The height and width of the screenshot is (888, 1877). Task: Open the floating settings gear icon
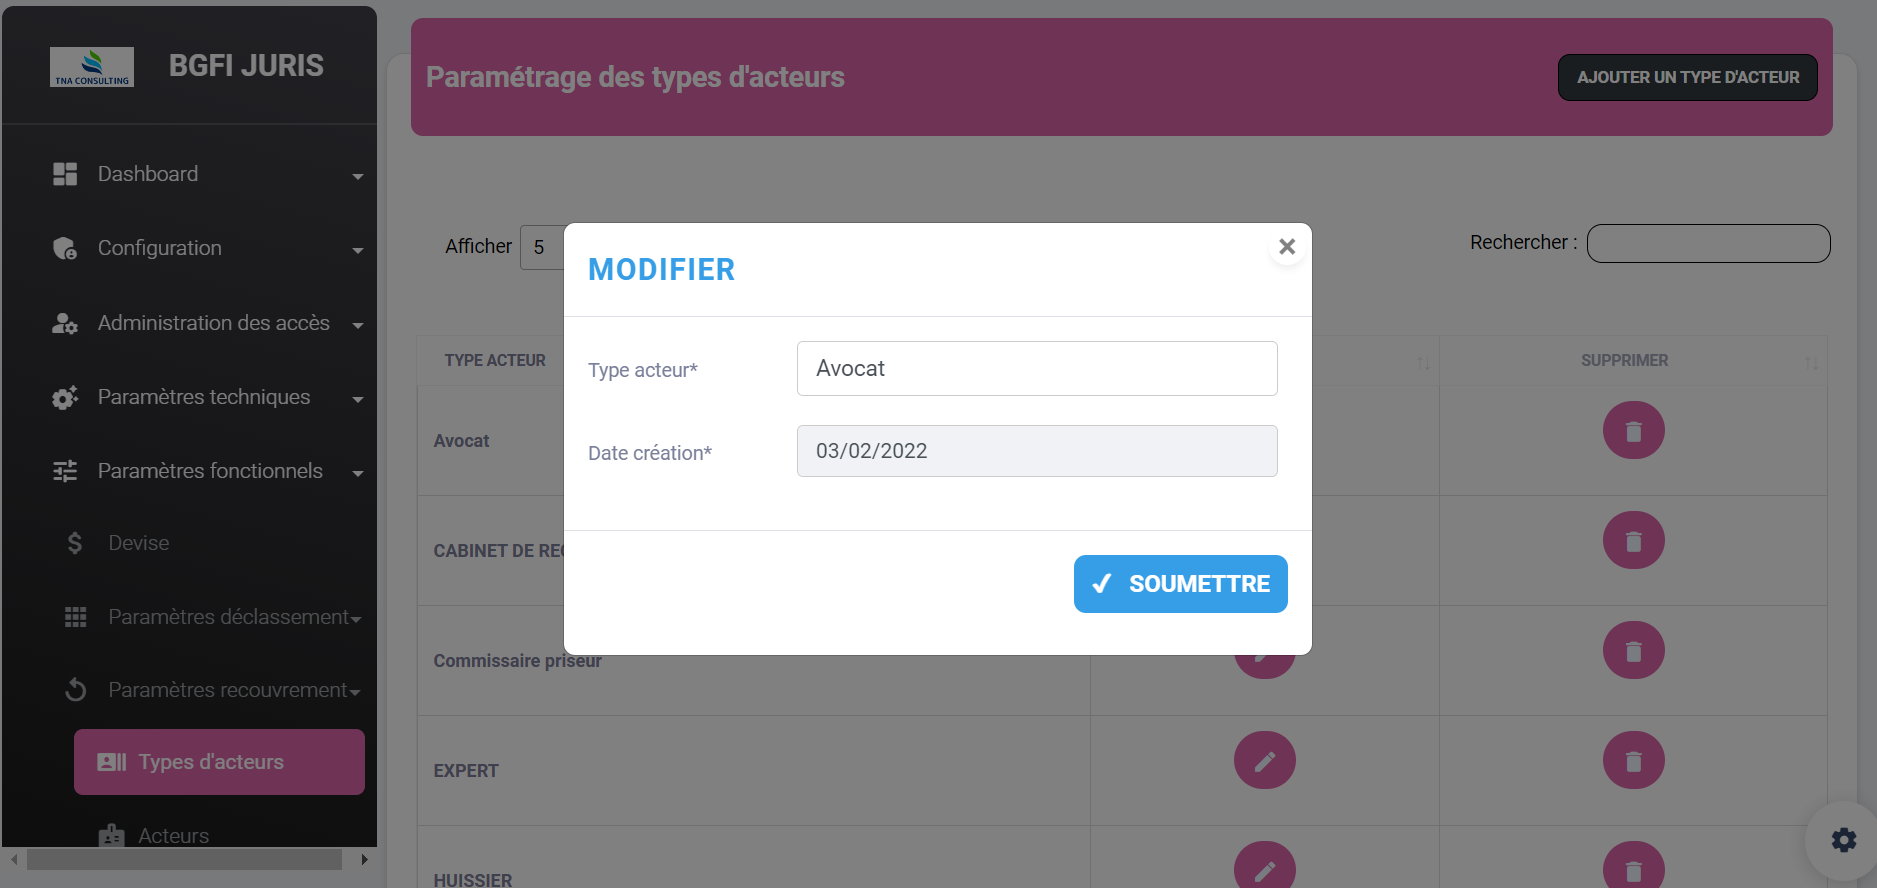[x=1843, y=840]
